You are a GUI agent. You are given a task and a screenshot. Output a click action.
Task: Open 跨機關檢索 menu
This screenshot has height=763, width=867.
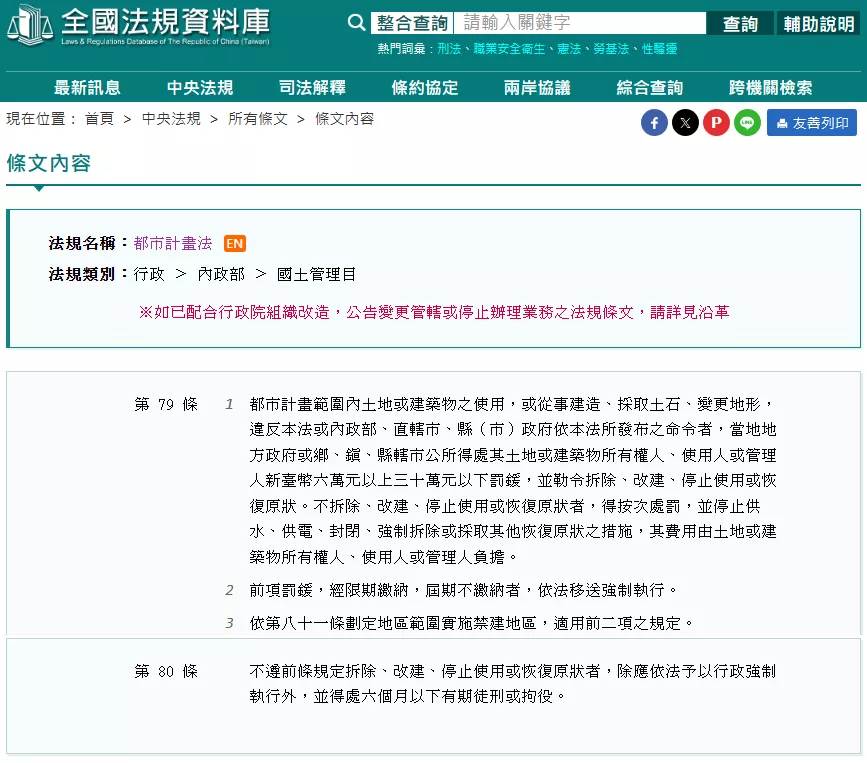[x=770, y=87]
